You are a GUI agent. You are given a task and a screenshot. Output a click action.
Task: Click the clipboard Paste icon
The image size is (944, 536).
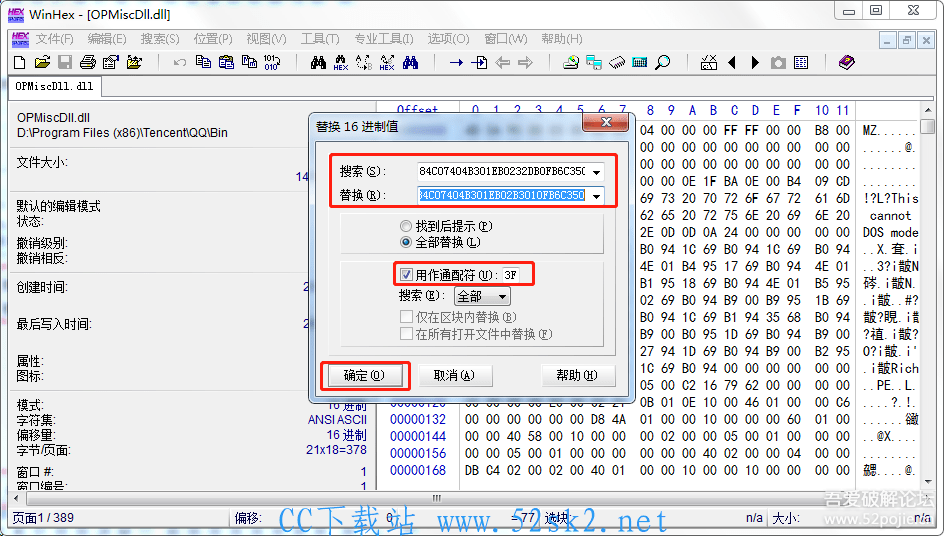coord(226,62)
